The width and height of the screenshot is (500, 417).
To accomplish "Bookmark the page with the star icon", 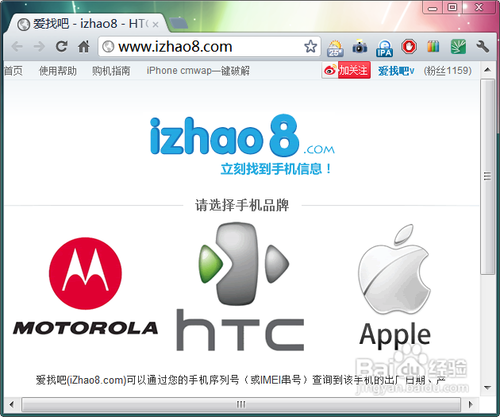I will pos(310,47).
